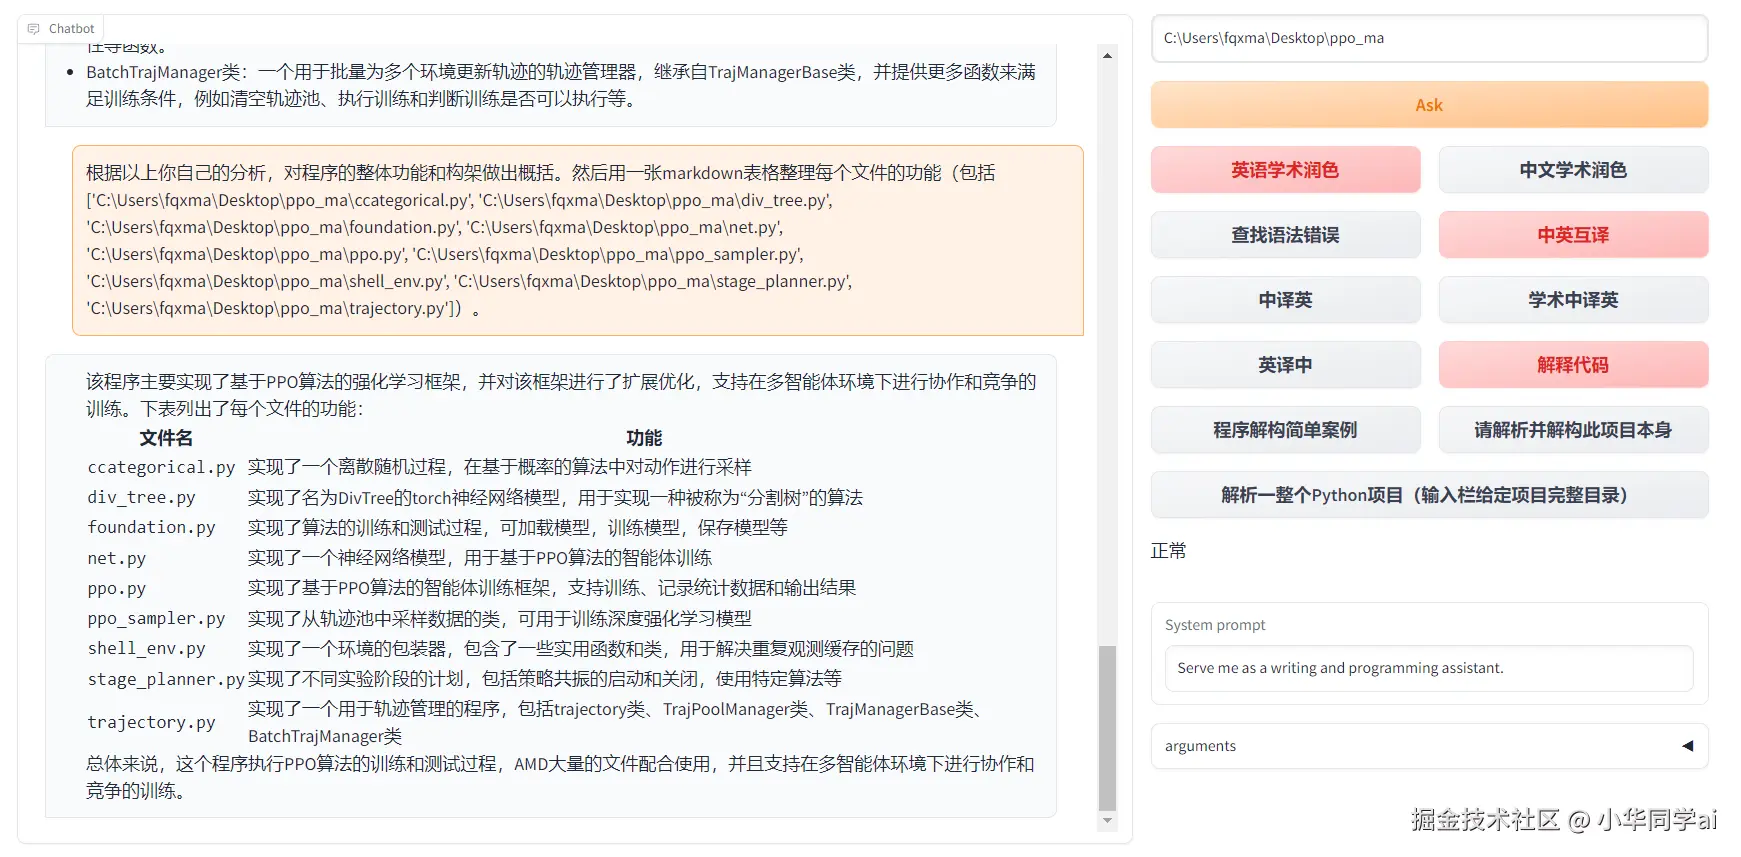This screenshot has width=1741, height=857.
Task: Expand the arguments accordion arrow
Action: pos(1687,746)
